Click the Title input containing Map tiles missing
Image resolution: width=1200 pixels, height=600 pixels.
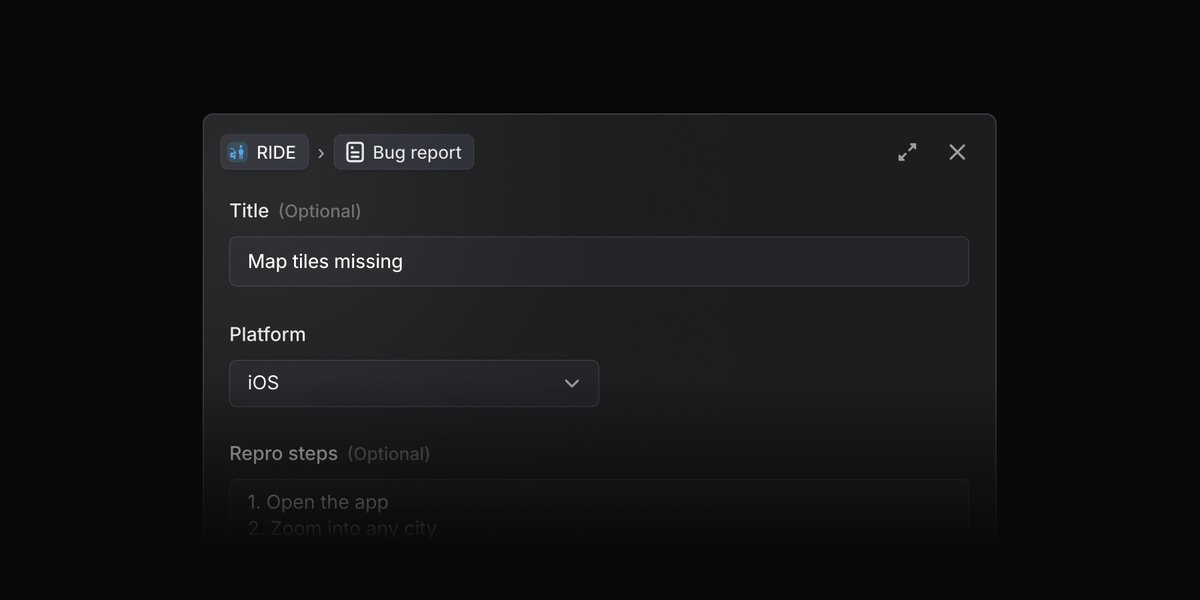pyautogui.click(x=599, y=261)
